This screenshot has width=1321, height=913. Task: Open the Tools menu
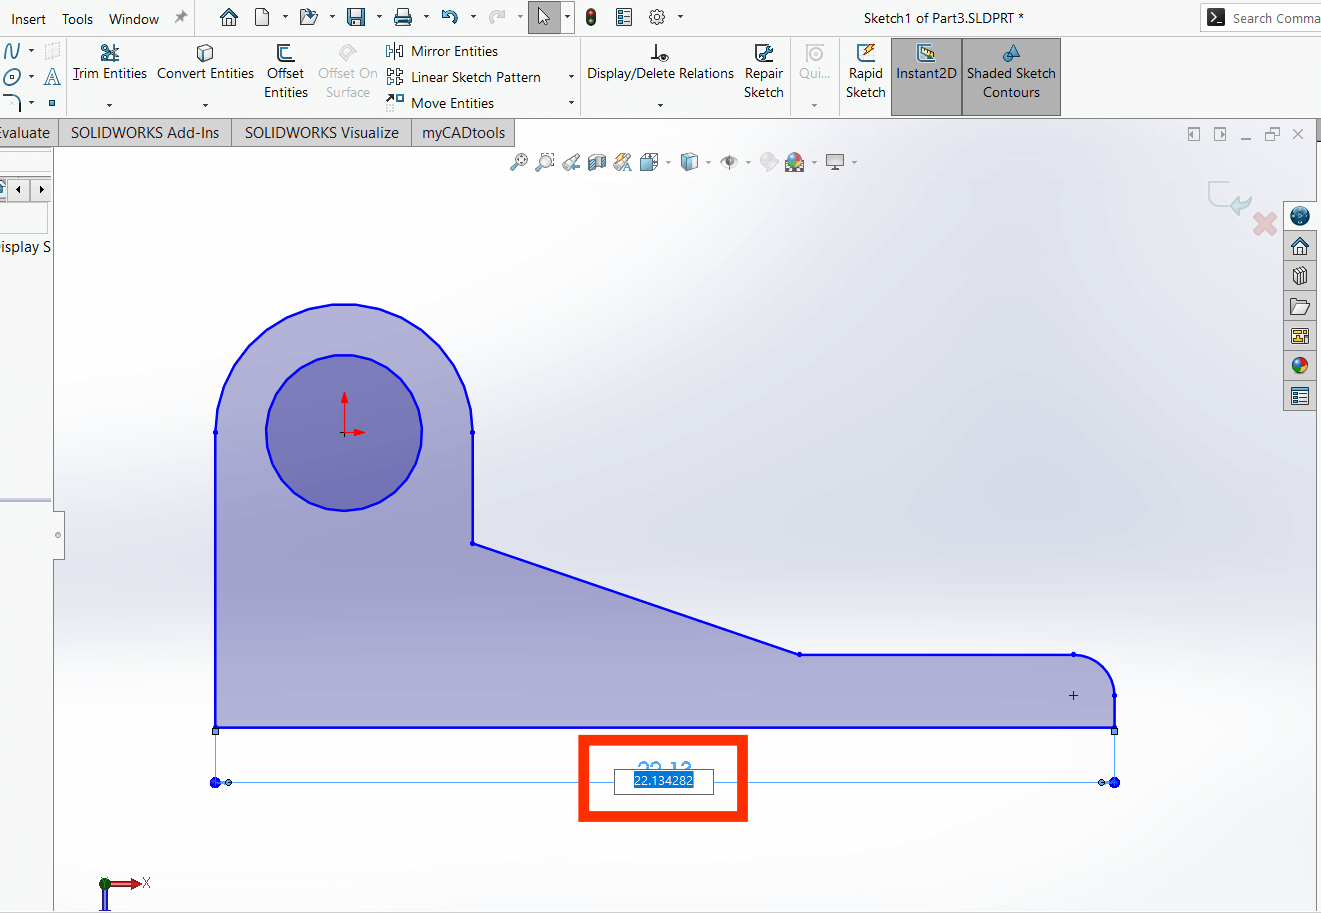coord(77,17)
